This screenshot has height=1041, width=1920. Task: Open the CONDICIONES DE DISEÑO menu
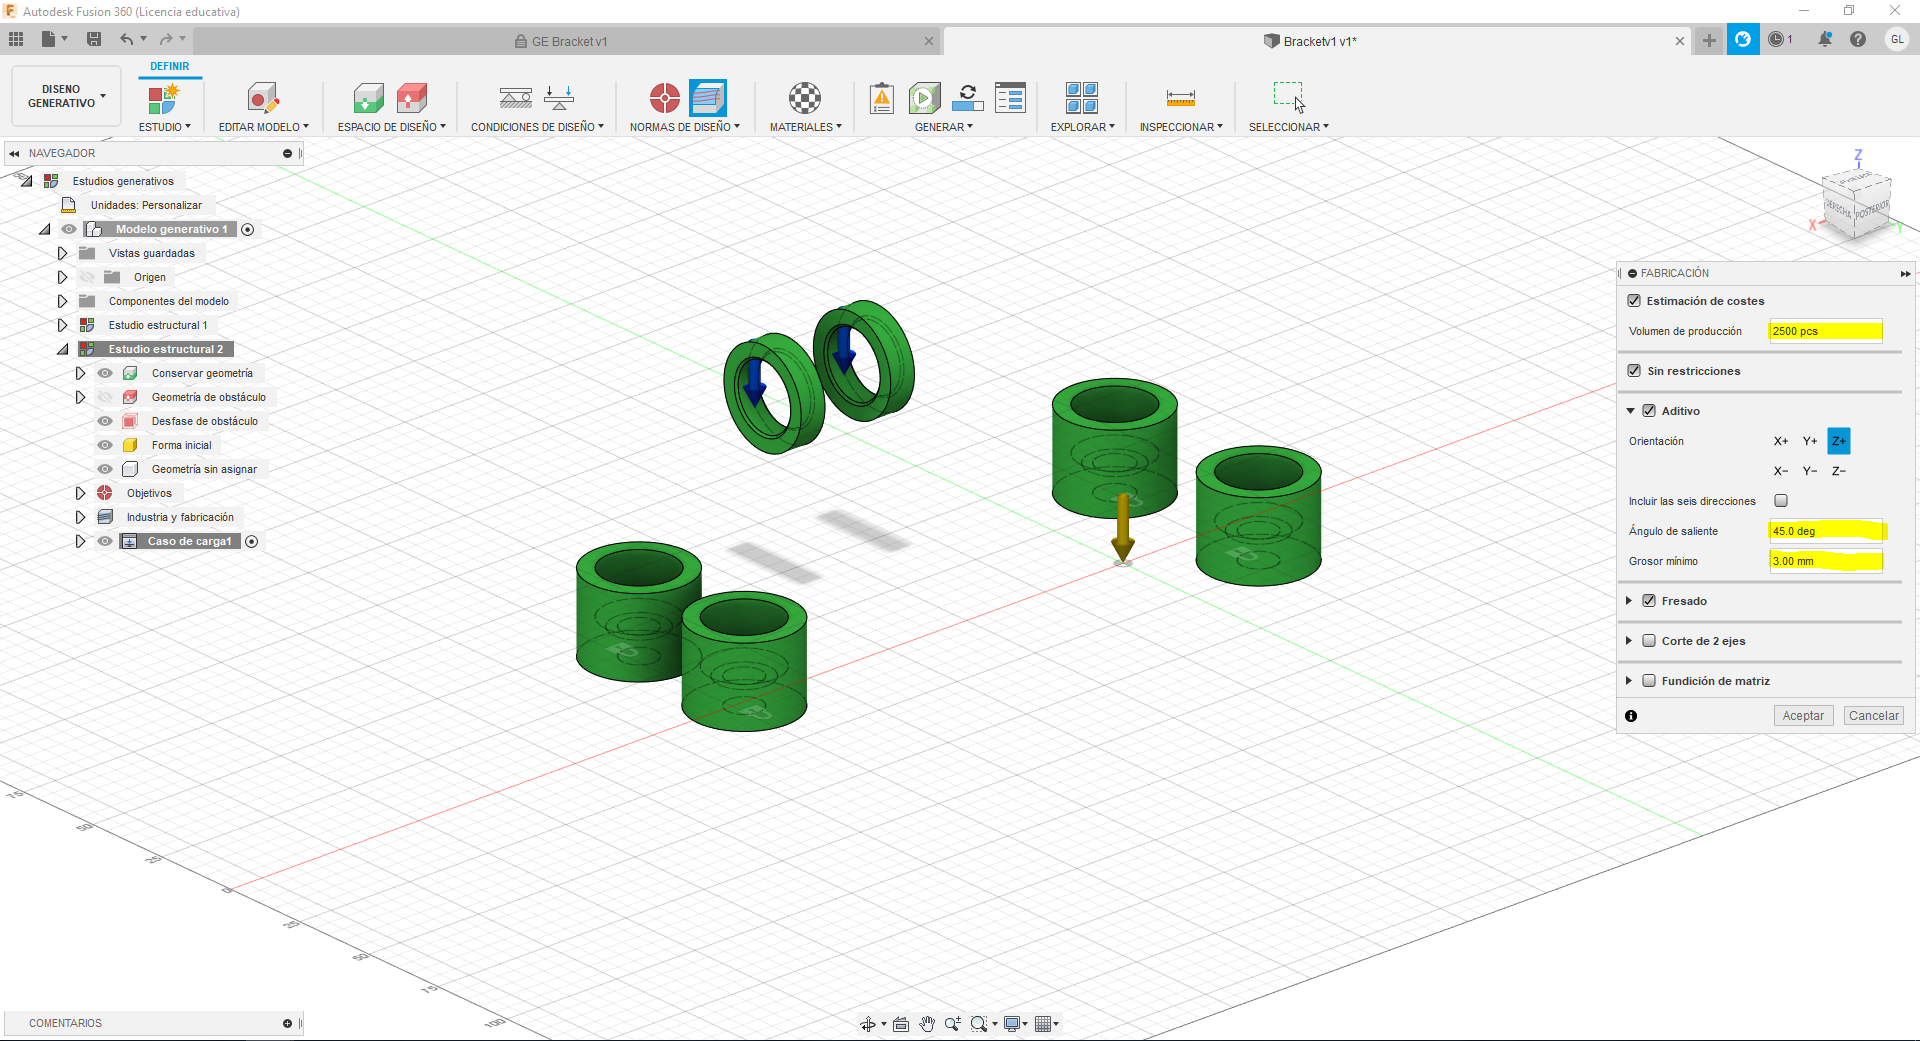537,127
